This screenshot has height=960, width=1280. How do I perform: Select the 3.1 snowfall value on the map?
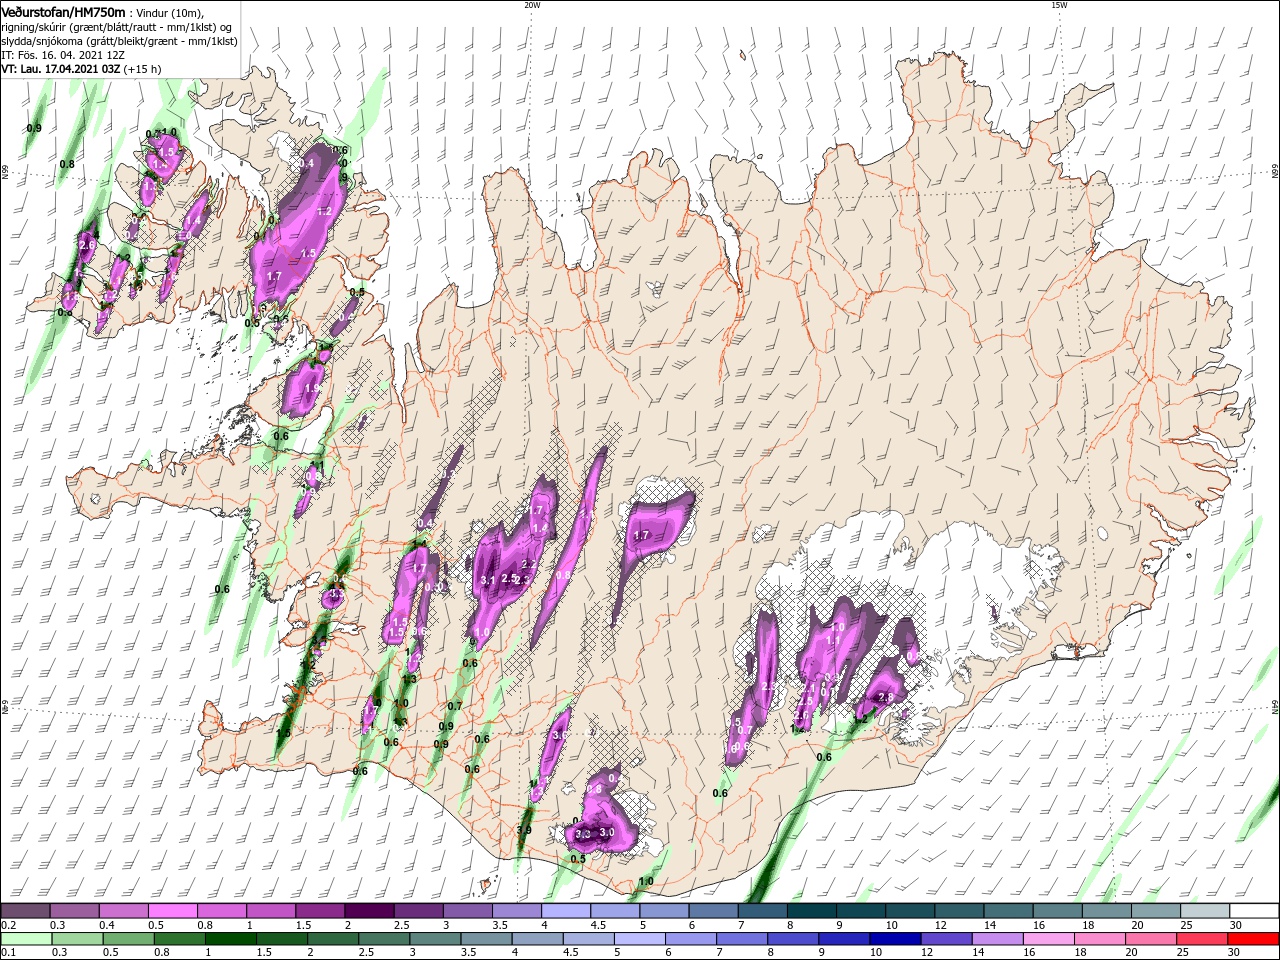(488, 580)
